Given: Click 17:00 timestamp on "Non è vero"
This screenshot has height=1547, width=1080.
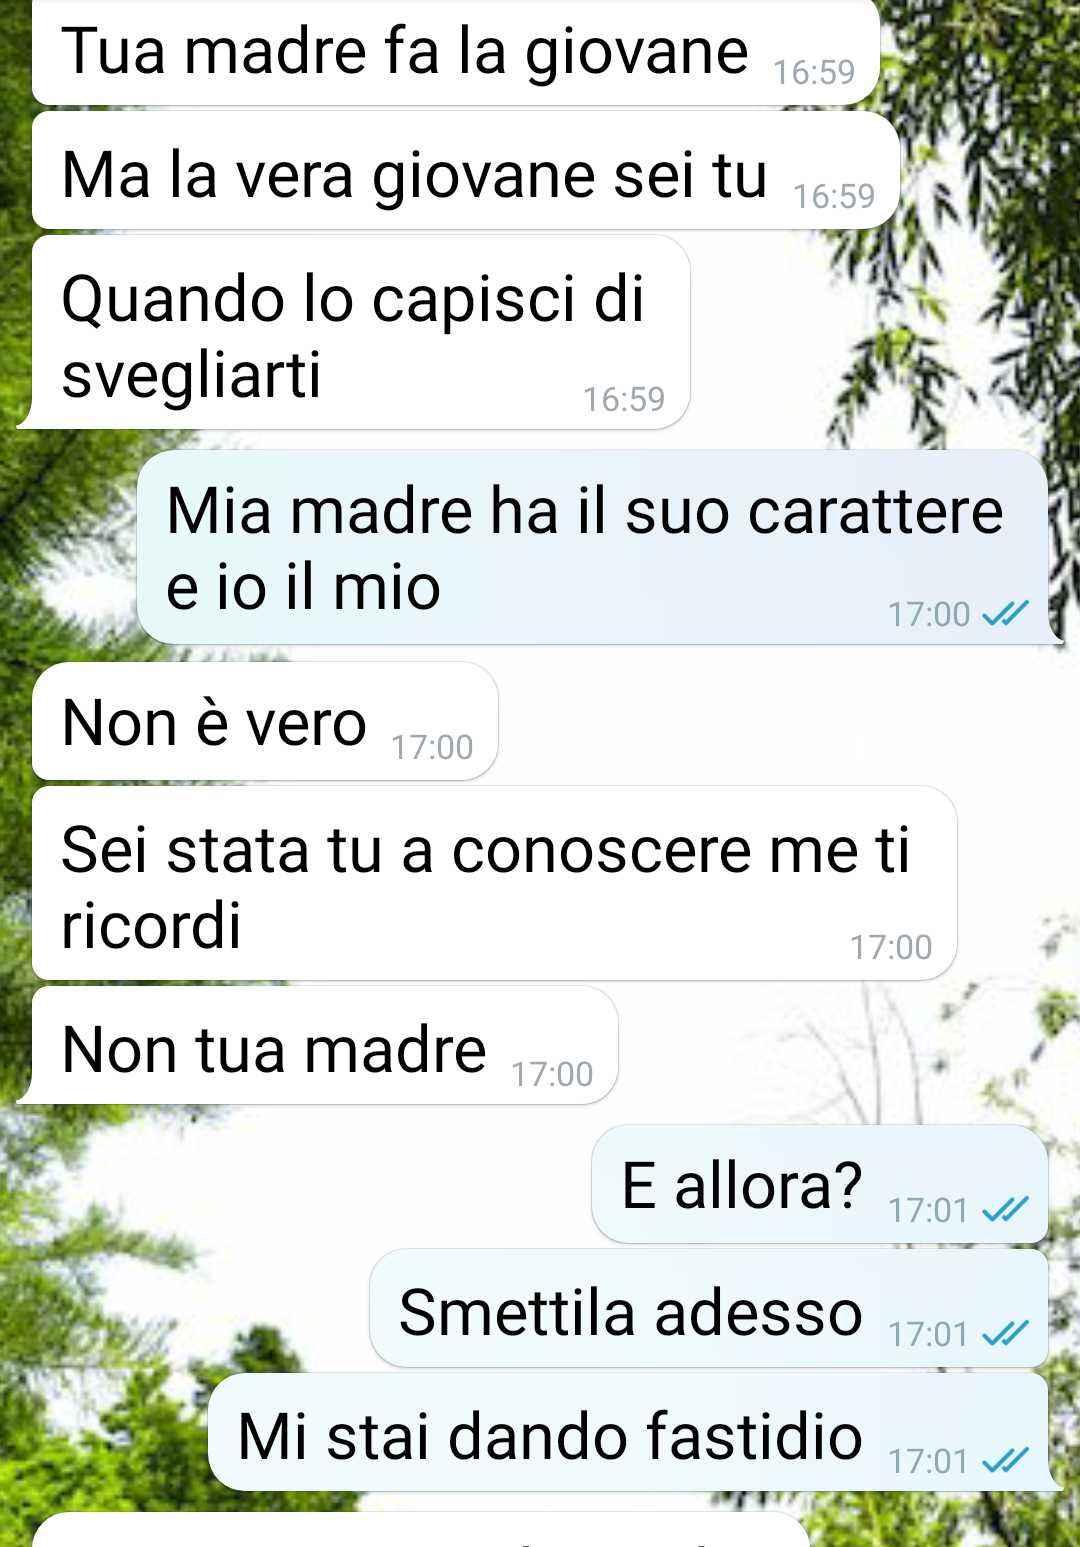Looking at the screenshot, I should [x=432, y=747].
